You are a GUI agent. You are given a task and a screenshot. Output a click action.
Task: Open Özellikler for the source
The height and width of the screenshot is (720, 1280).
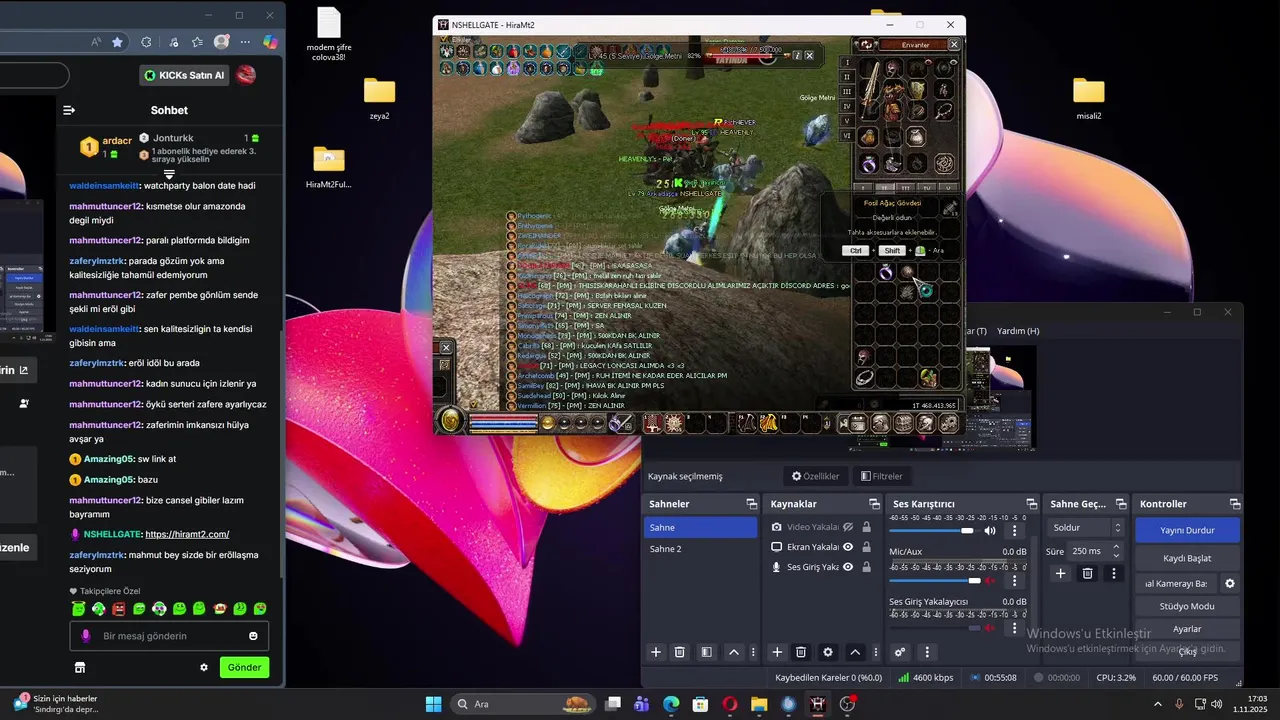(x=815, y=476)
